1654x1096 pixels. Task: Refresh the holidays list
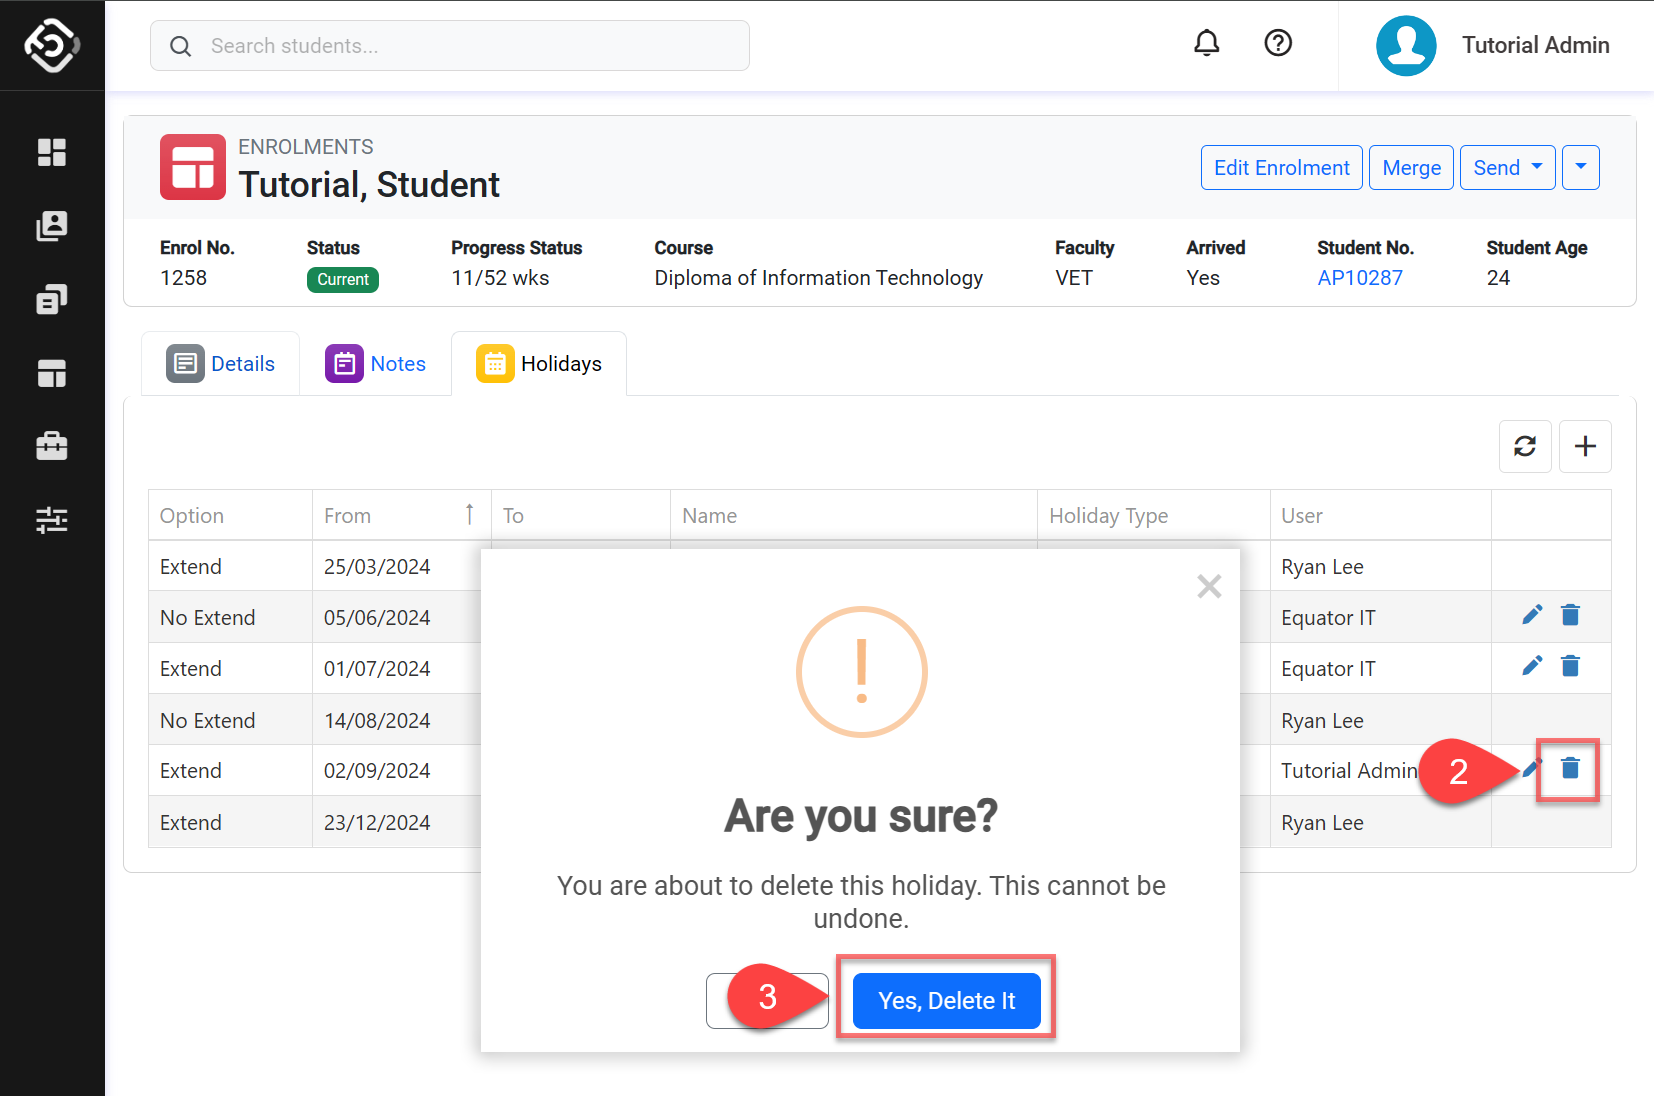(x=1525, y=446)
